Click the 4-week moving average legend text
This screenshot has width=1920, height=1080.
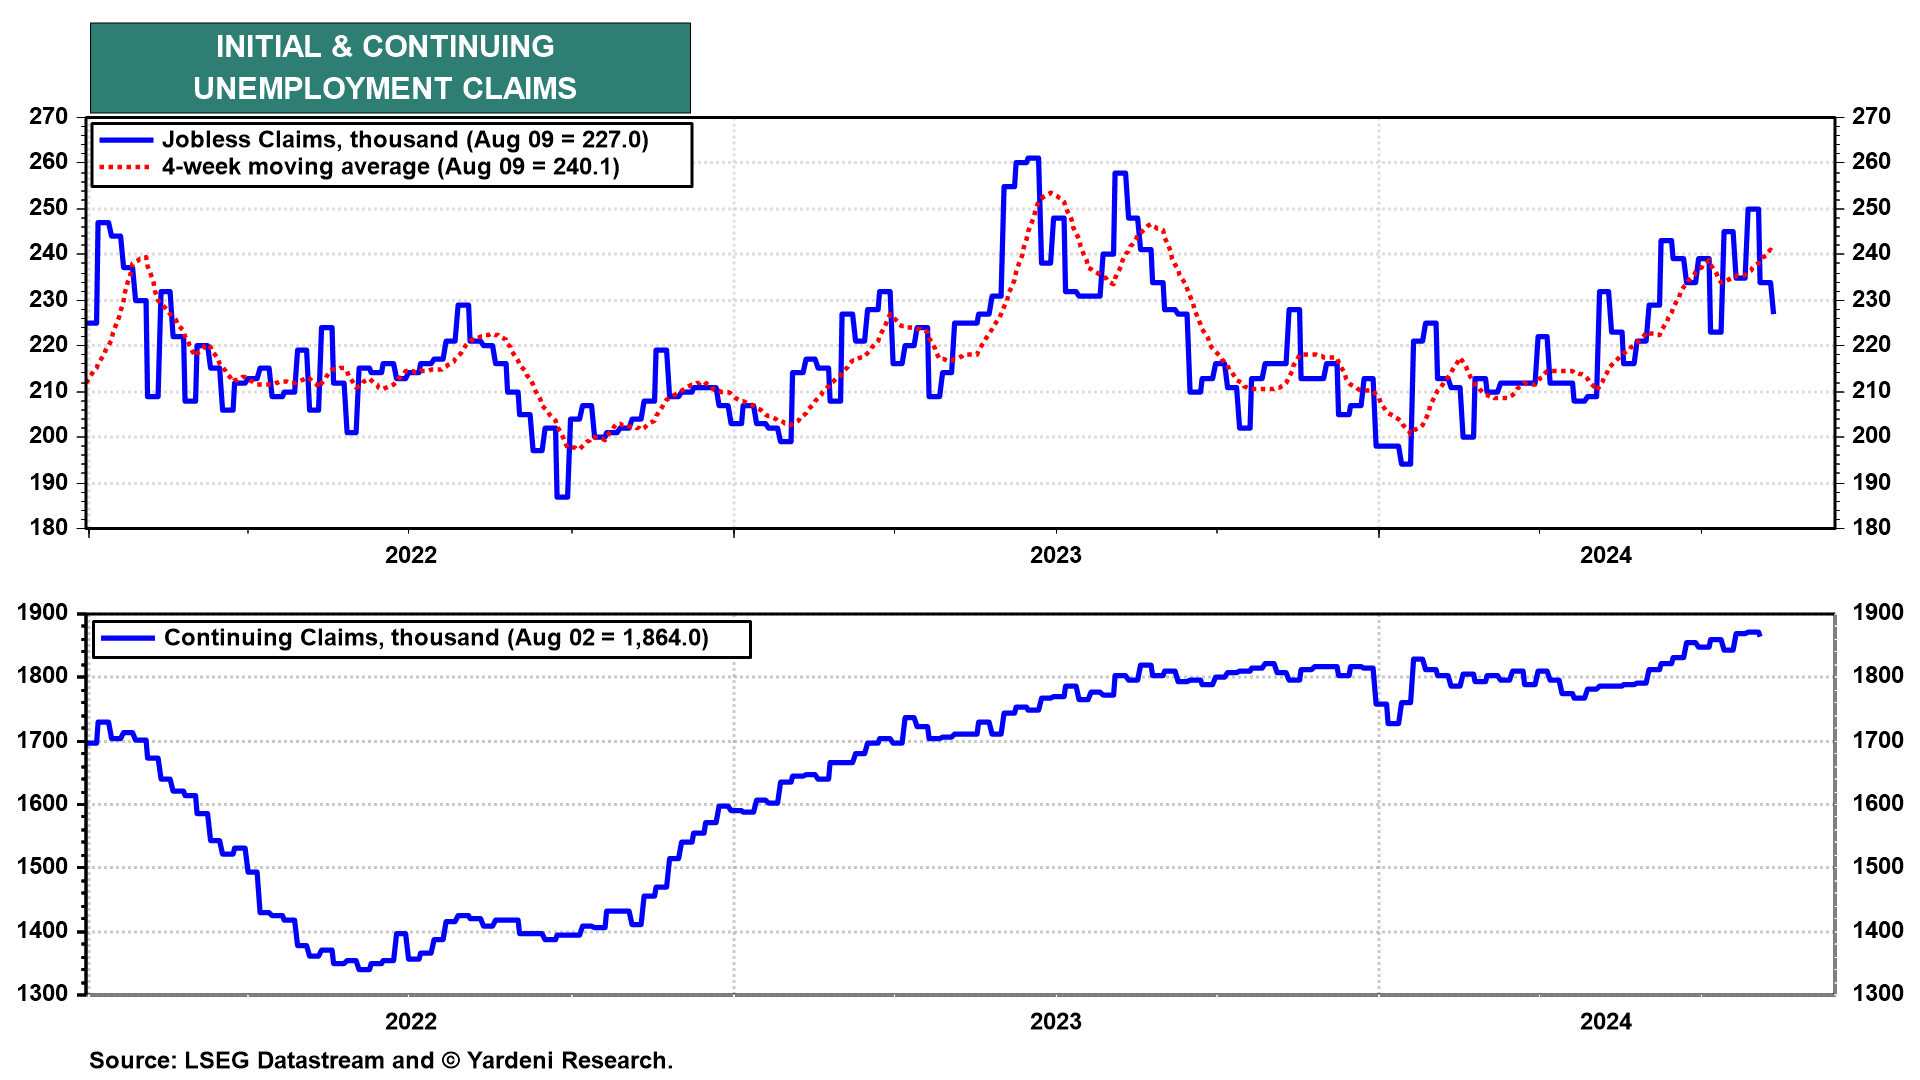pos(391,167)
